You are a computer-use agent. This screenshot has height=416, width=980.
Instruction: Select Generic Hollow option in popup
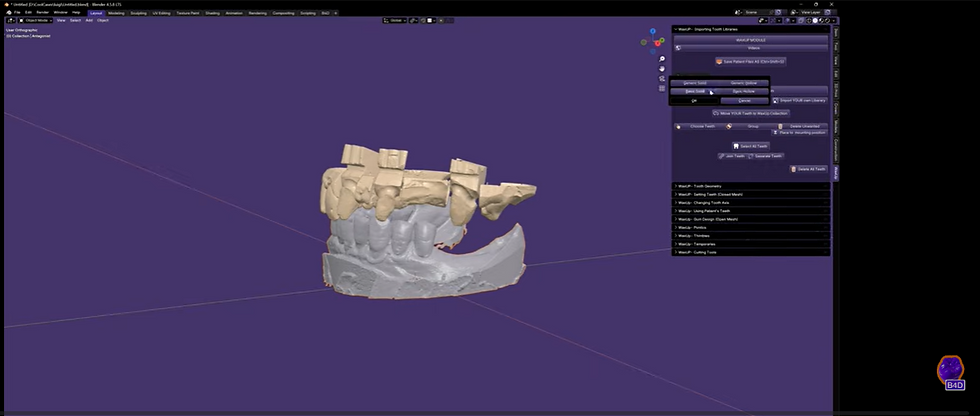click(x=744, y=83)
